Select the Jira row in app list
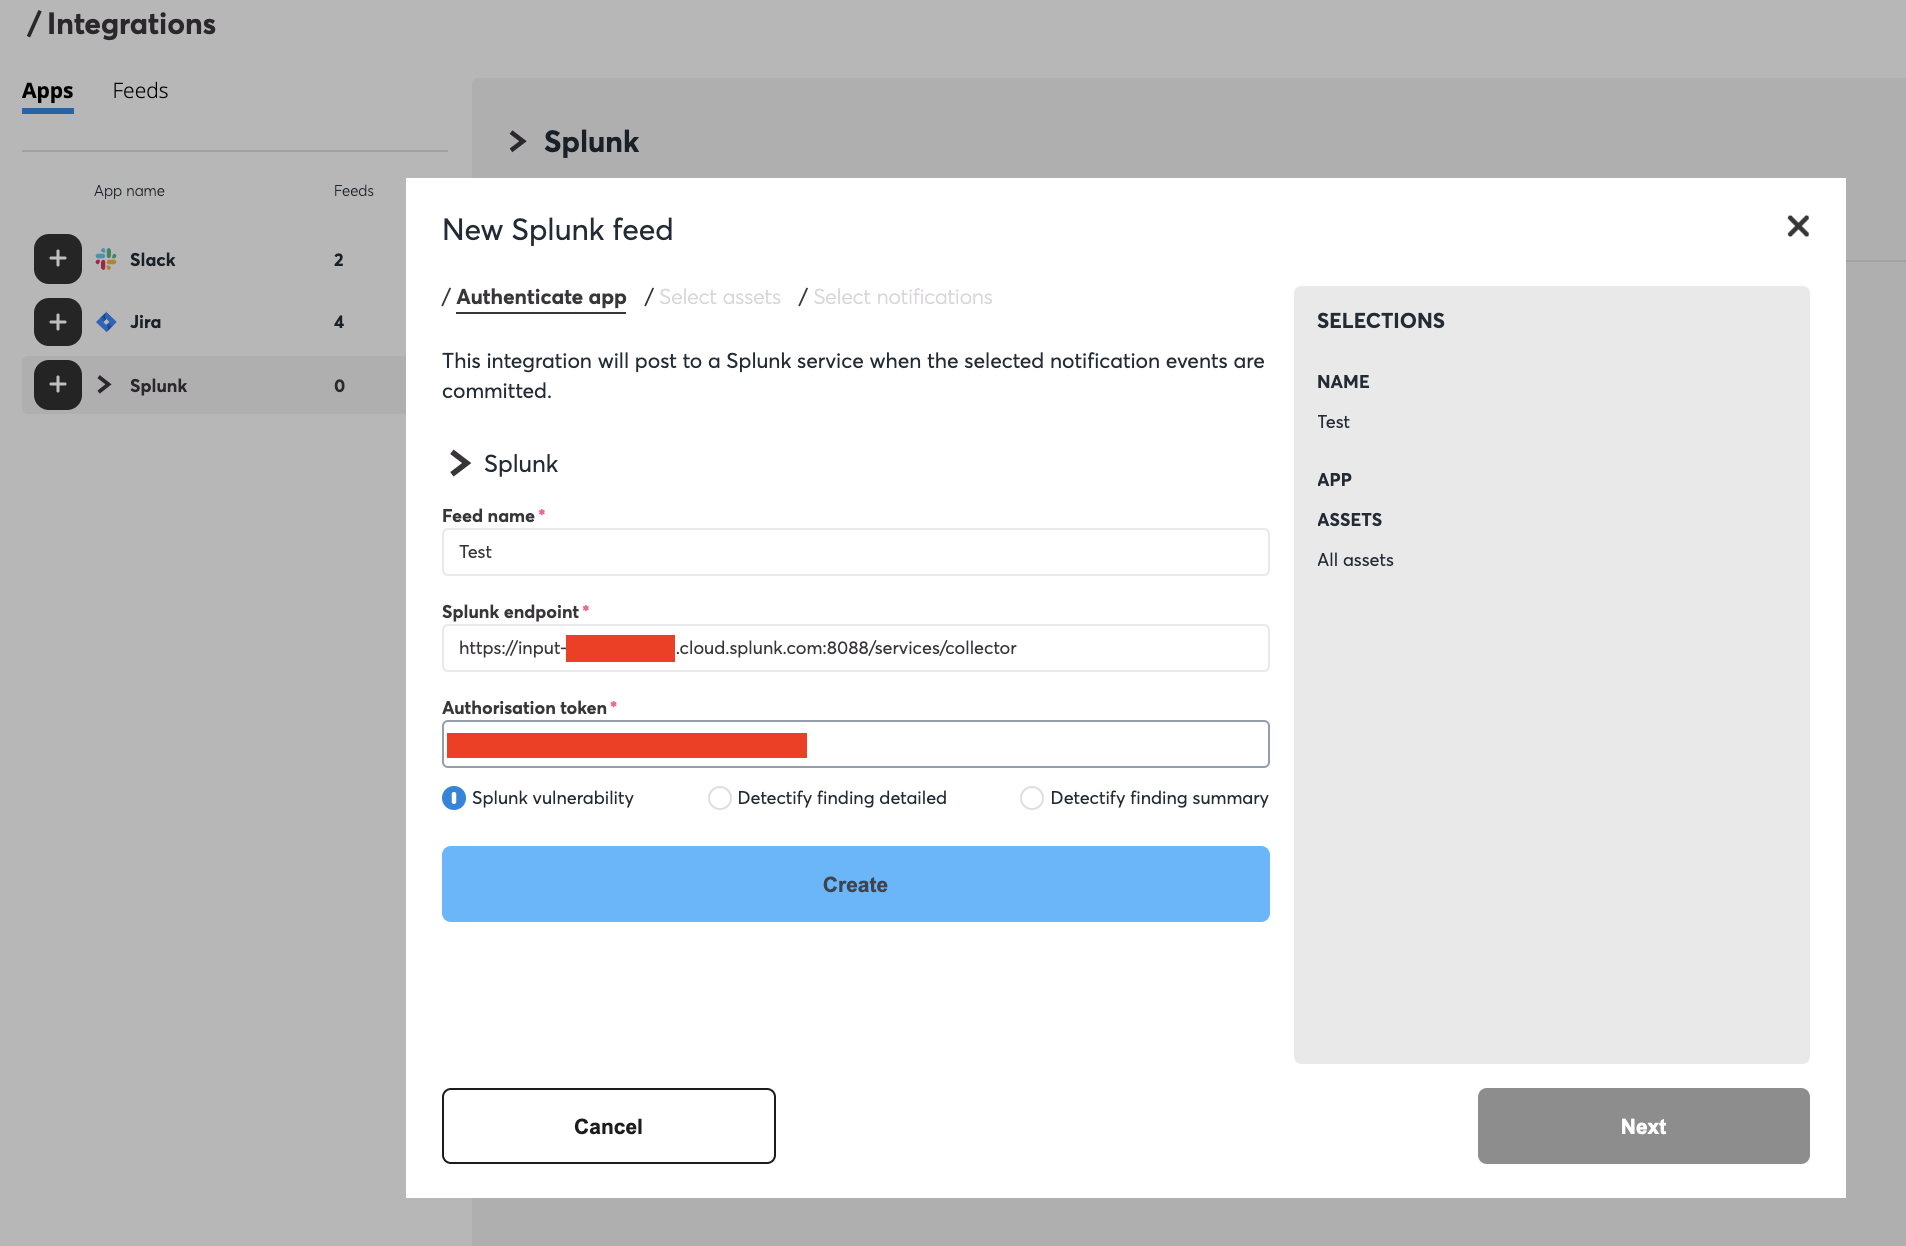 click(x=214, y=322)
